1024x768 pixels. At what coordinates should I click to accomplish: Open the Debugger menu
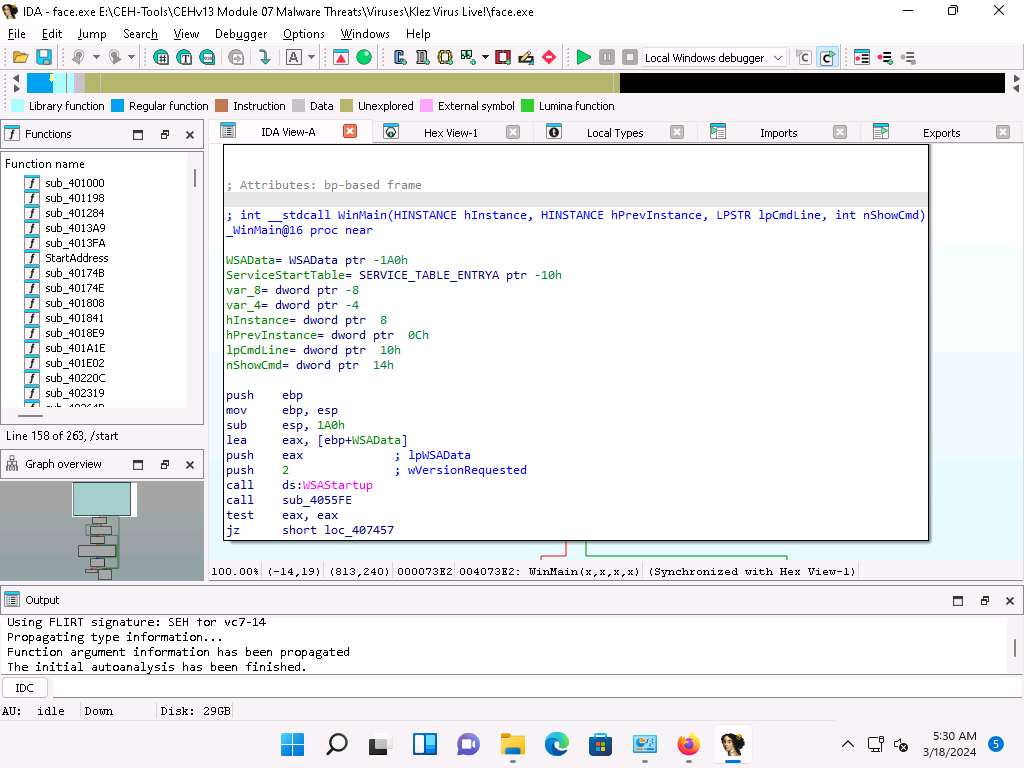(x=241, y=33)
